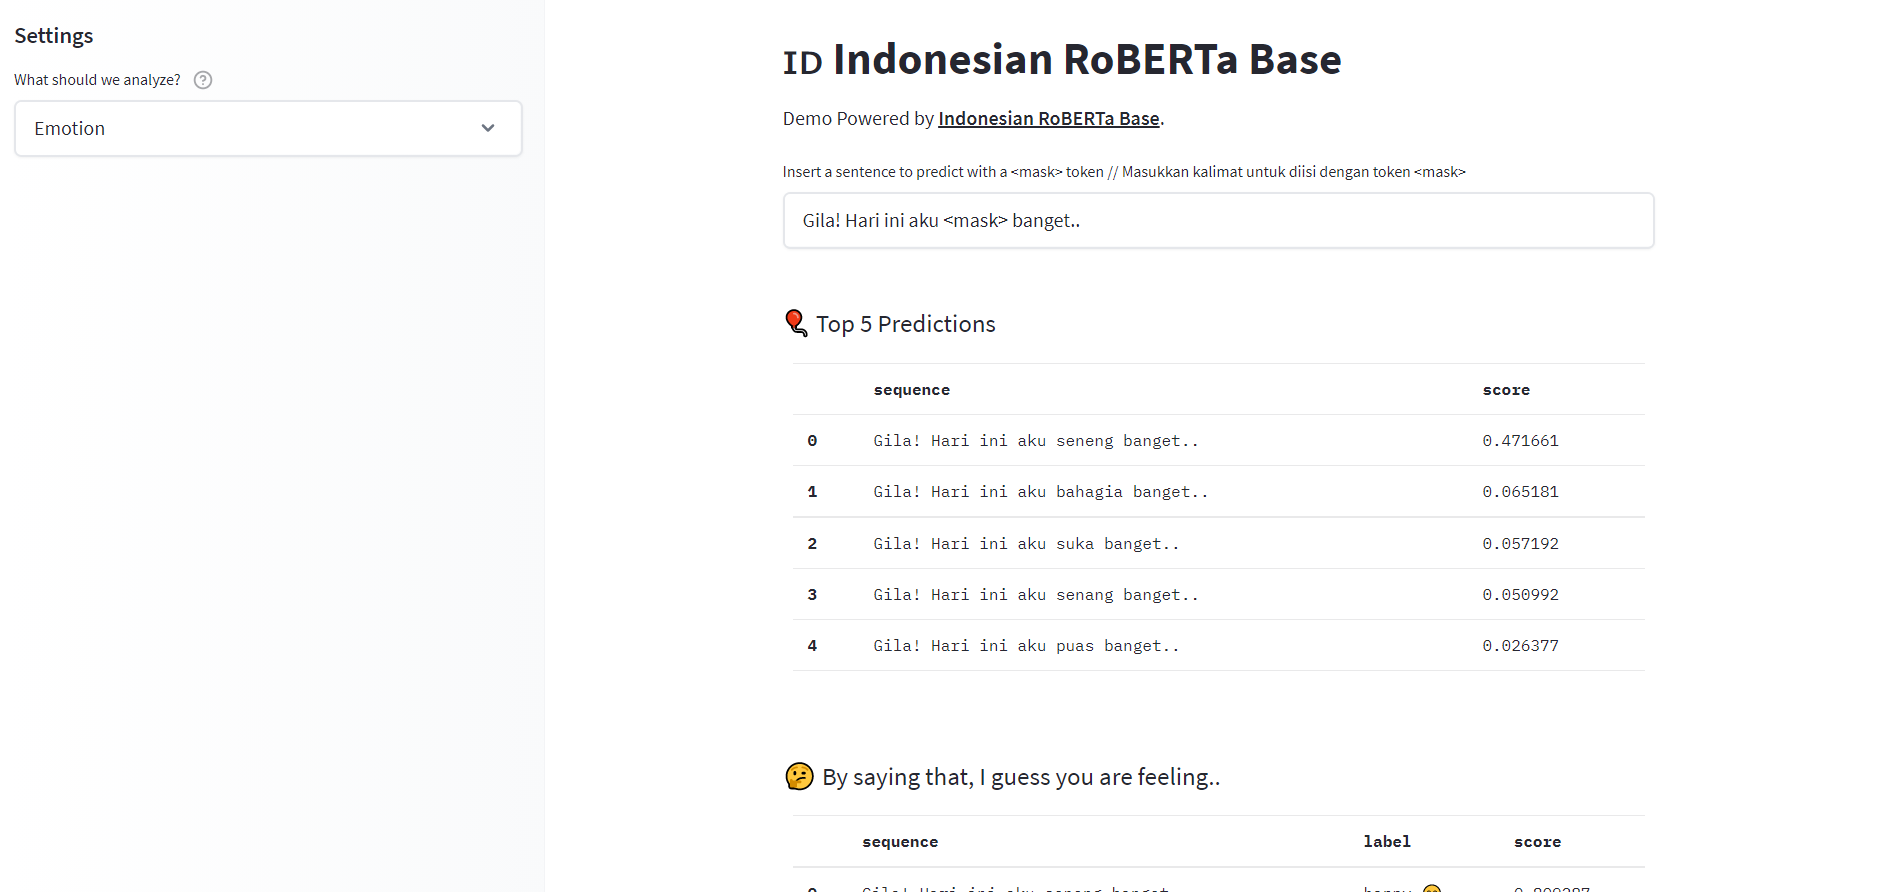The height and width of the screenshot is (892, 1891).
Task: Click score value 0.065181
Action: point(1520,492)
